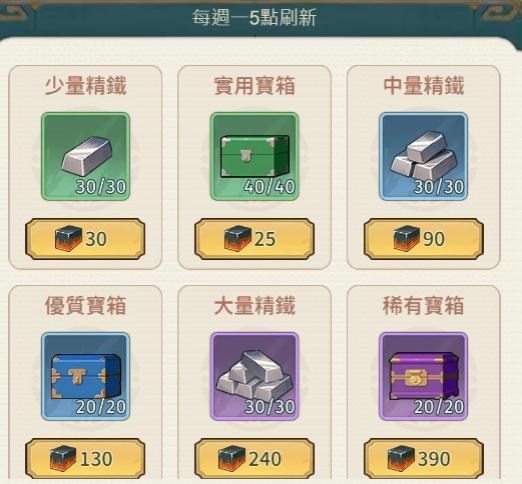Tap the 40/40 stock count on green chest
The height and width of the screenshot is (484, 522).
pyautogui.click(x=269, y=187)
